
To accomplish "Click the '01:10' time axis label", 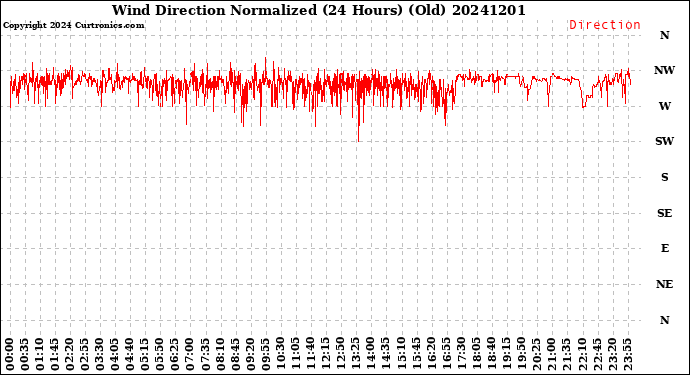I will (40, 354).
